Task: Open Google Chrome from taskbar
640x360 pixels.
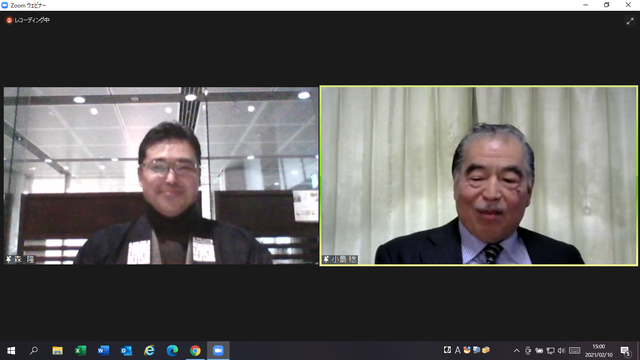Action: point(195,351)
